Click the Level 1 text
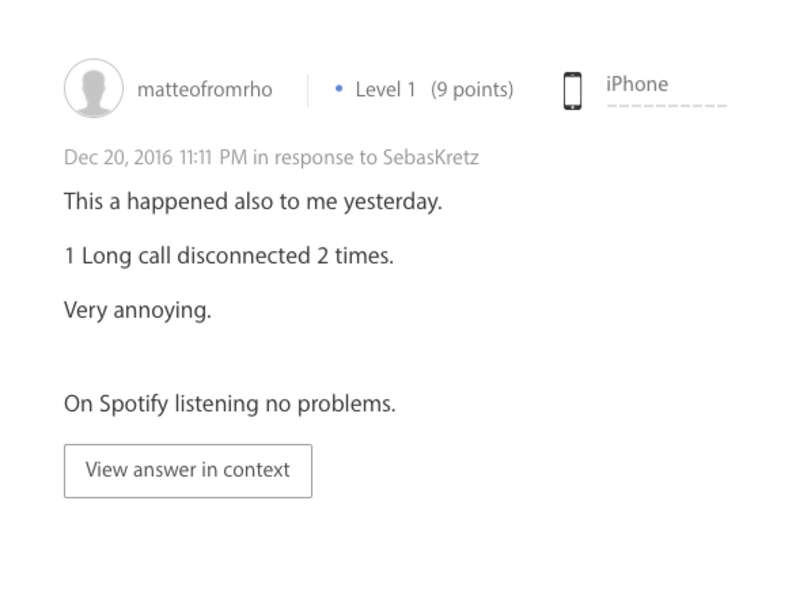The image size is (792, 611). coord(385,90)
